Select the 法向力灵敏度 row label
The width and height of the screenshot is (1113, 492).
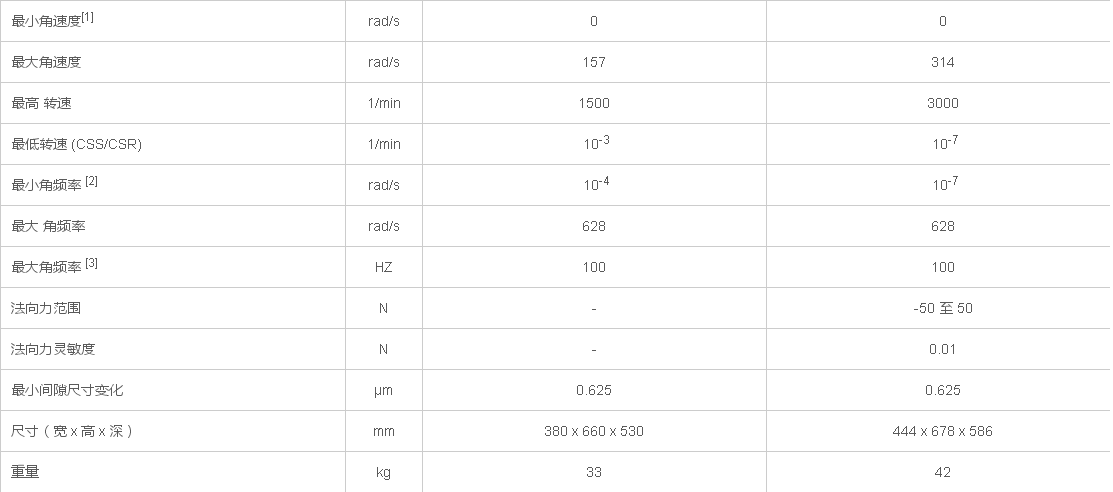(x=53, y=349)
